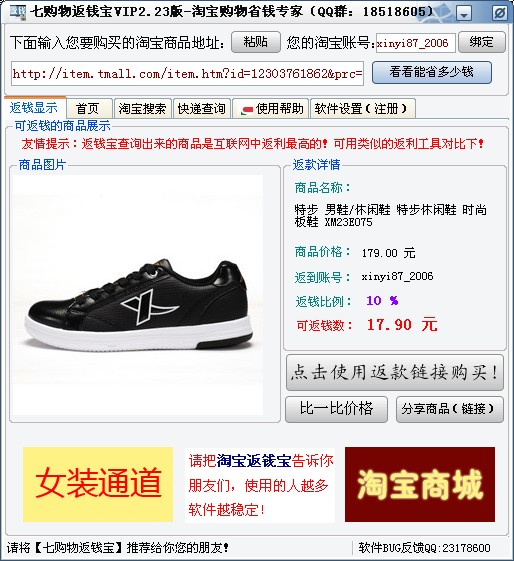Click the 粘贴 paste button

256,42
